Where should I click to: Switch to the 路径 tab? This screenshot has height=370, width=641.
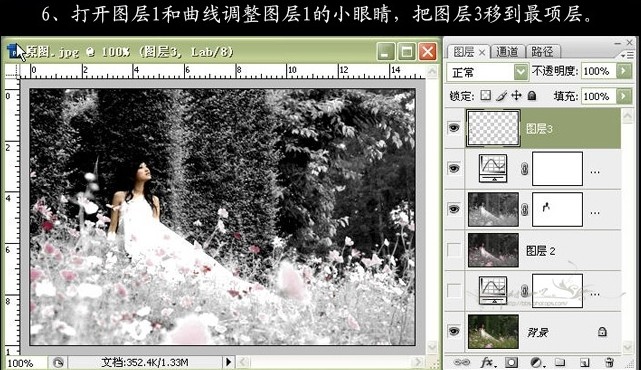tap(542, 52)
